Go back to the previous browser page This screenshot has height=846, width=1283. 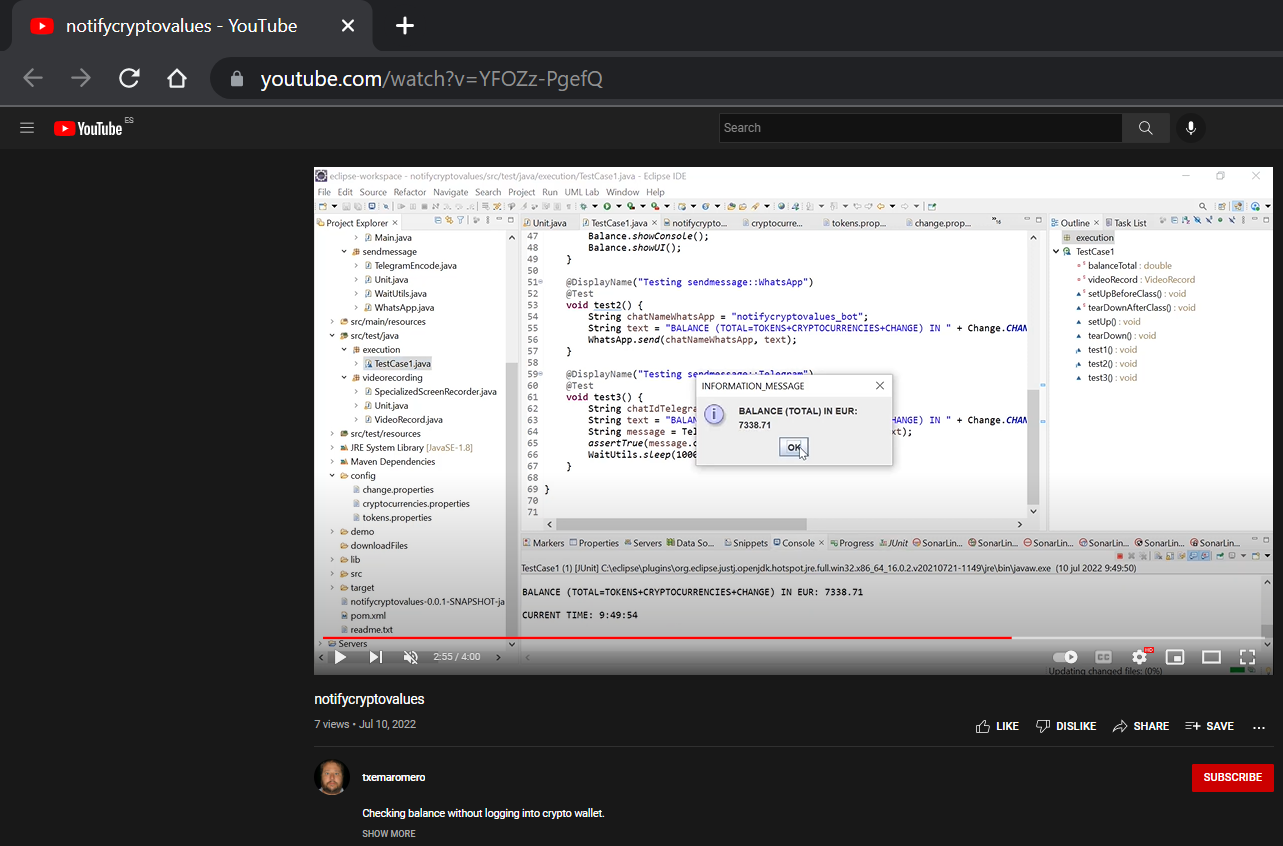click(x=33, y=79)
